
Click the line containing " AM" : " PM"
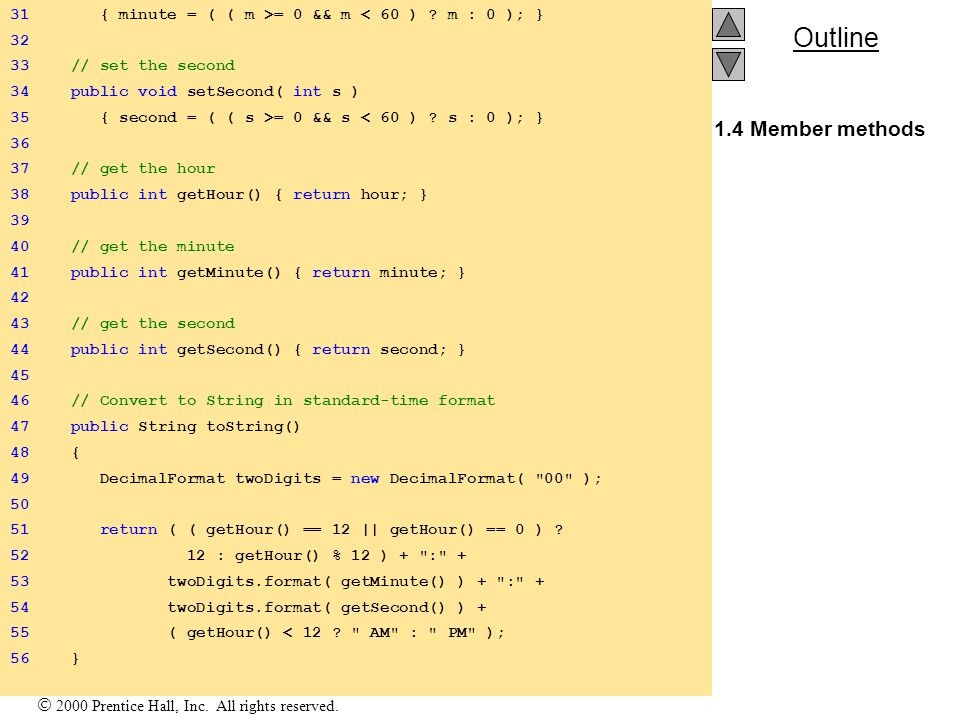pyautogui.click(x=336, y=632)
